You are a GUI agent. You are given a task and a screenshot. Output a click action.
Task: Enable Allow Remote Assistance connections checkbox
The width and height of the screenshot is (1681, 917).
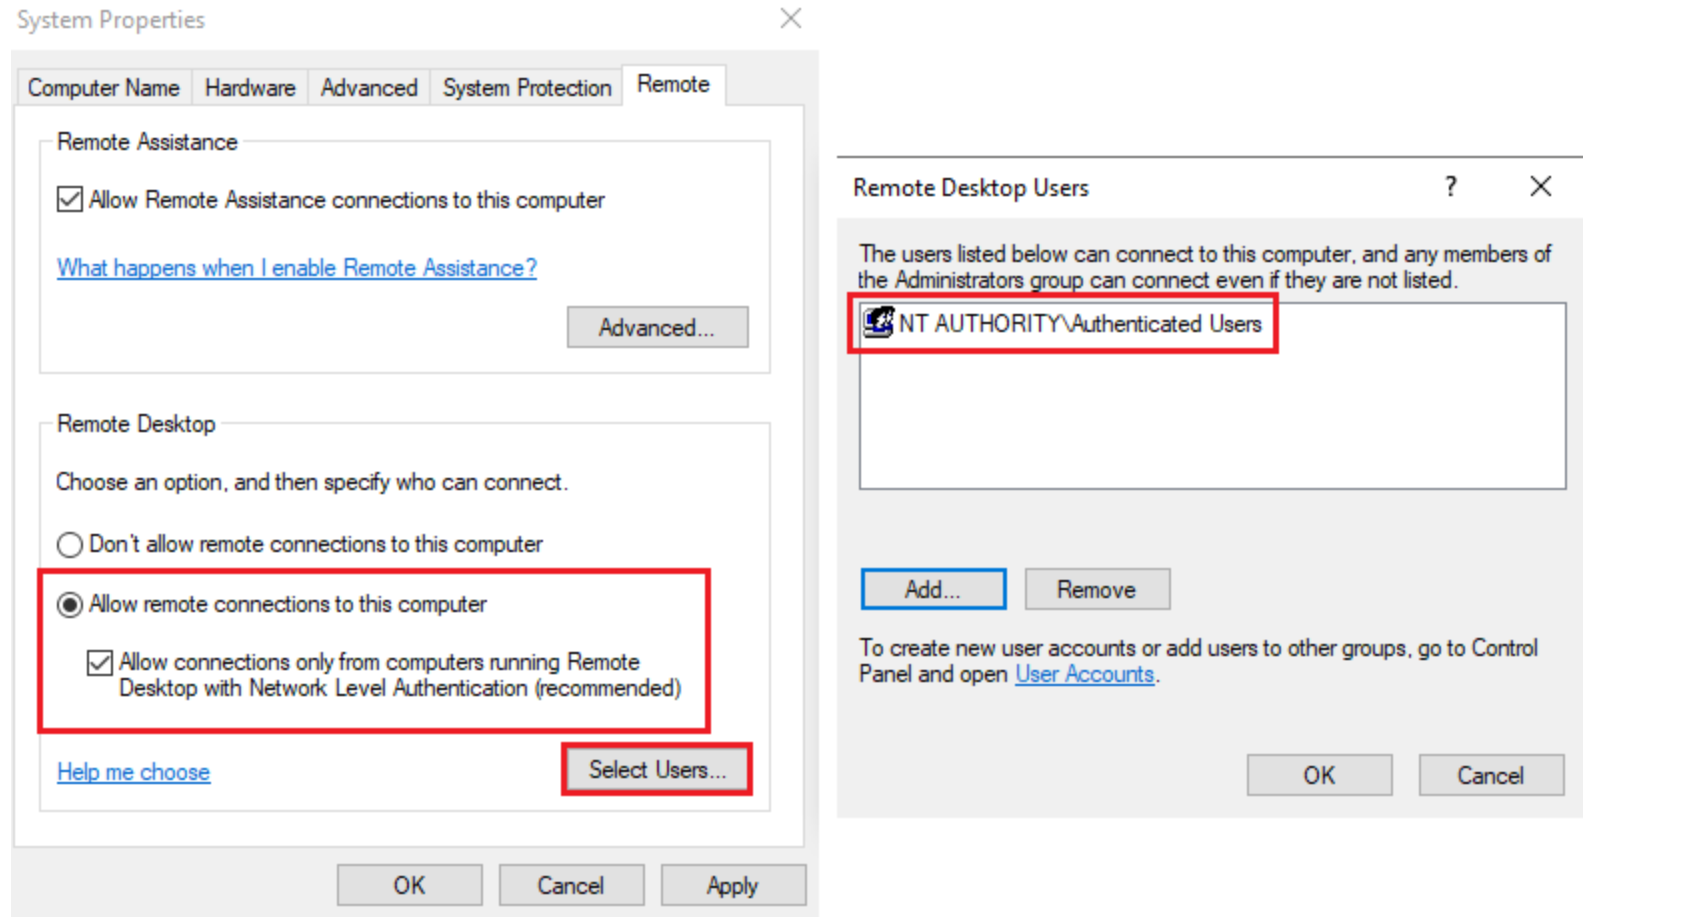68,199
